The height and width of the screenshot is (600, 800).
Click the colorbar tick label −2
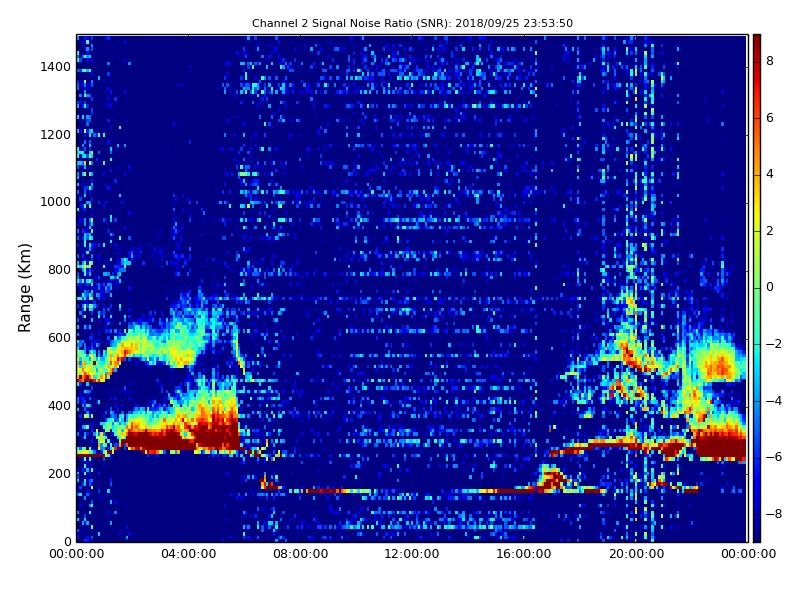tap(774, 344)
